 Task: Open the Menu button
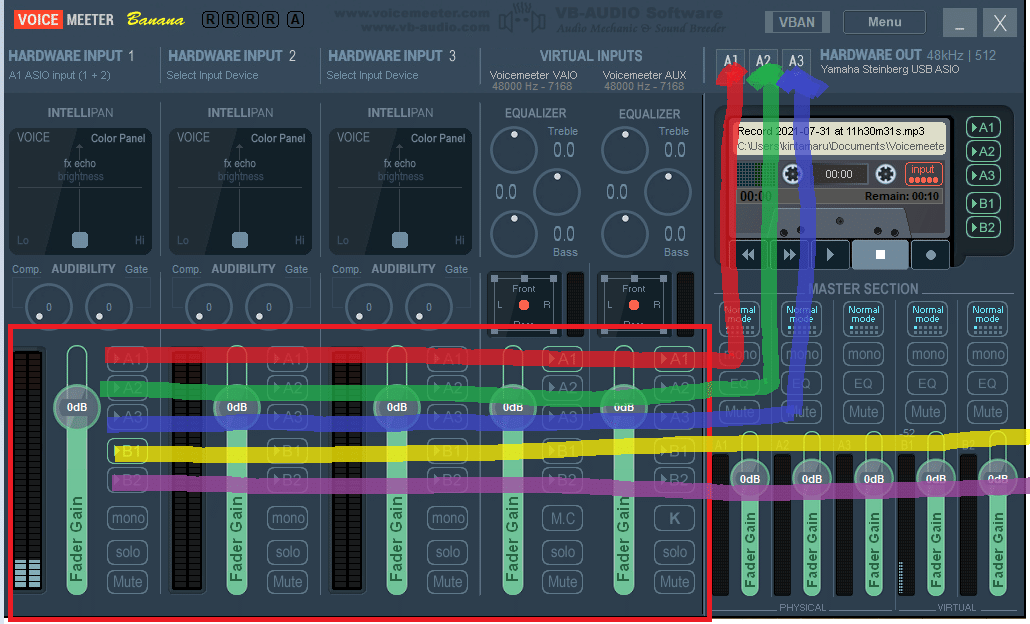tap(884, 22)
